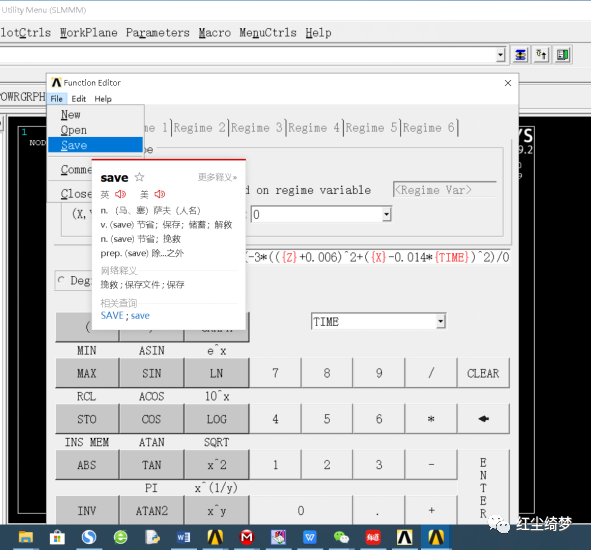The width and height of the screenshot is (591, 550).
Task: Click the green contact manager toolbar icon
Action: point(563,55)
